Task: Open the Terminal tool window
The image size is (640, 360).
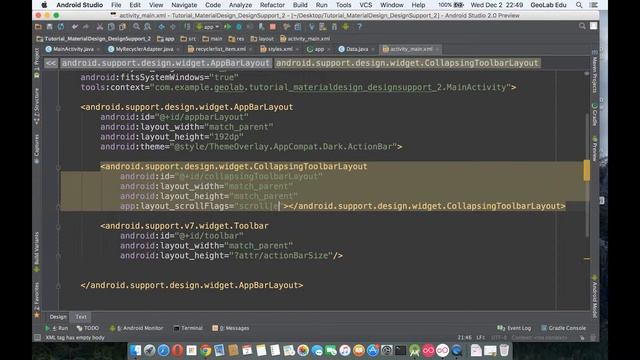Action: (188, 328)
